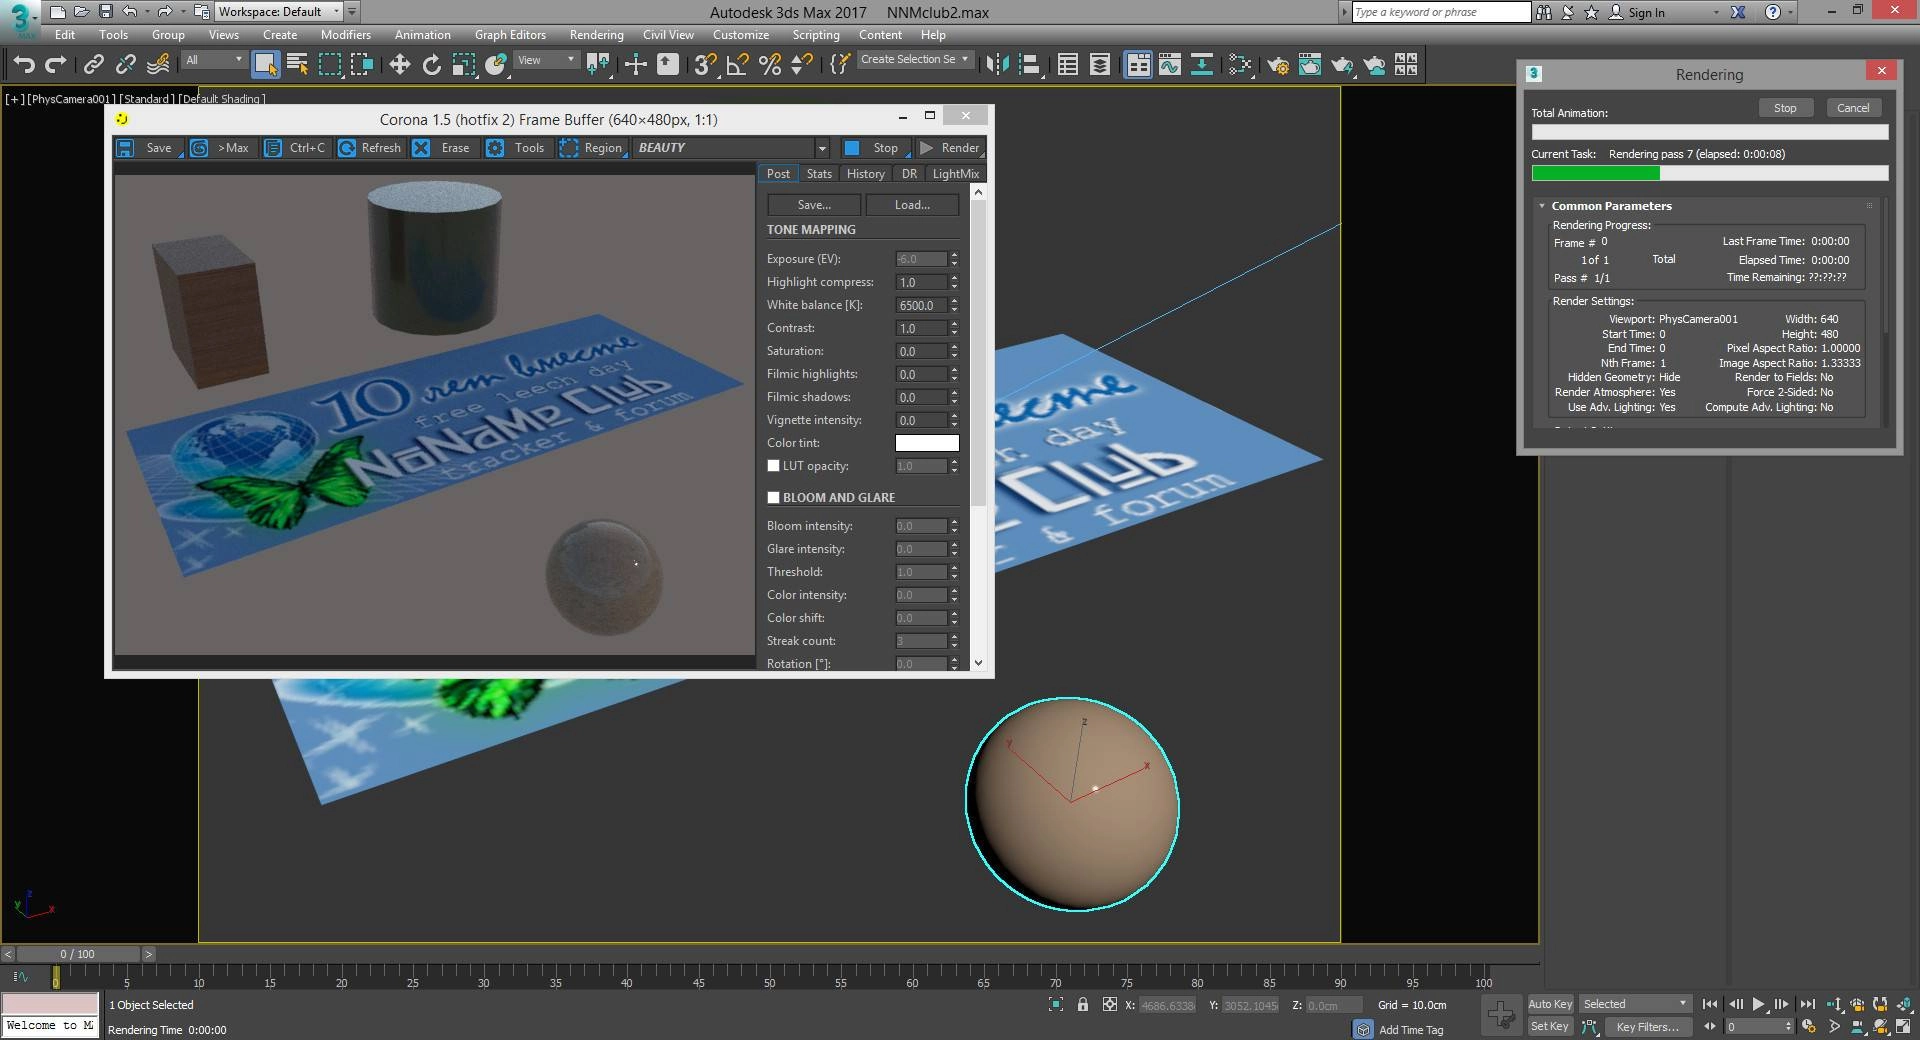Click Cancel in Rendering dialog
1920x1040 pixels.
(x=1853, y=108)
